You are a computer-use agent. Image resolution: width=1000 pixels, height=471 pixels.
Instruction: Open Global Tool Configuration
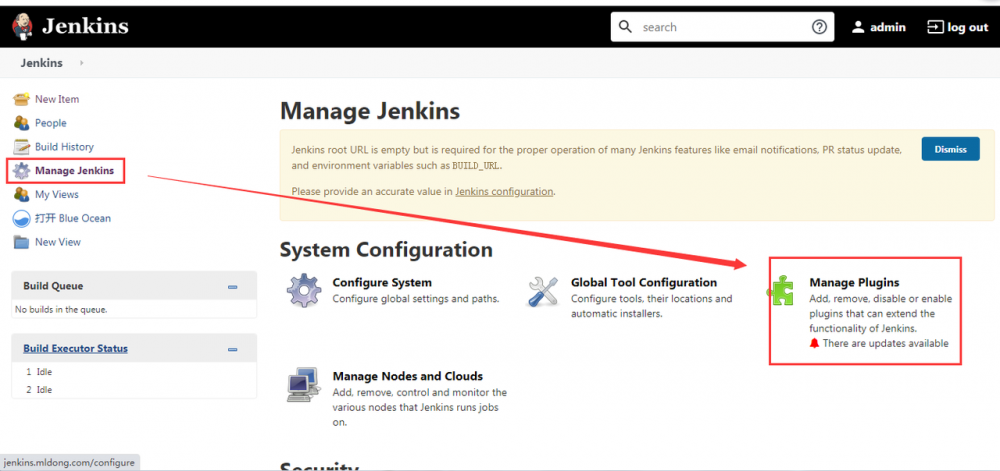643,282
